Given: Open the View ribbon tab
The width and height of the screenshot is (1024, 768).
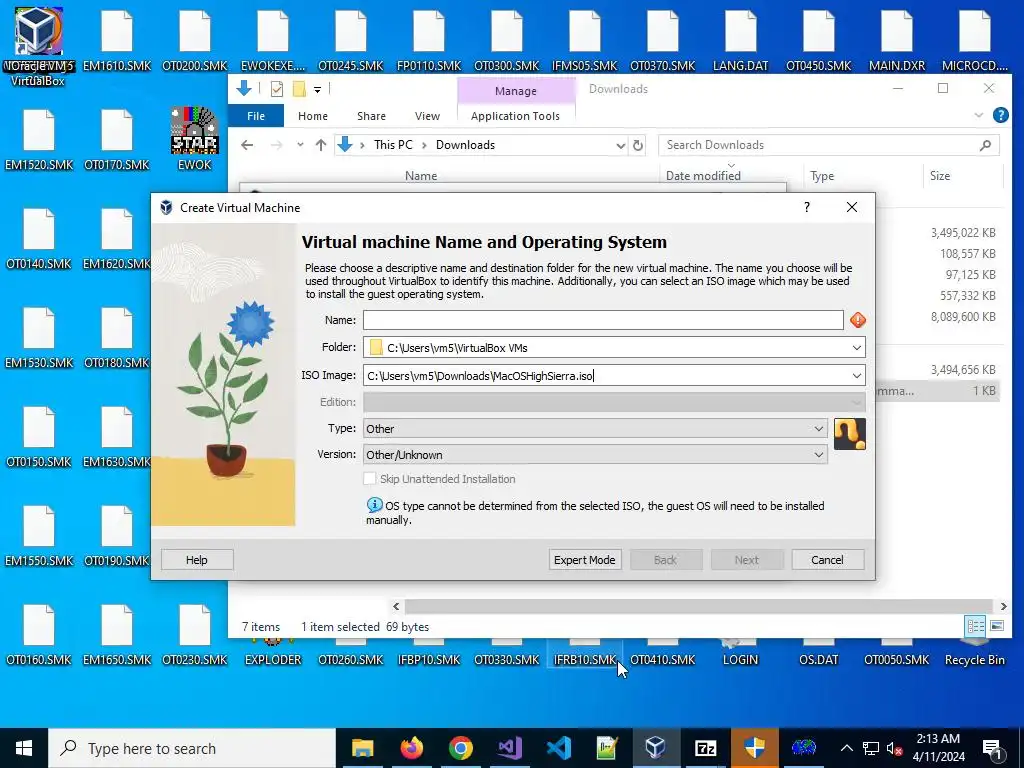Looking at the screenshot, I should 427,116.
